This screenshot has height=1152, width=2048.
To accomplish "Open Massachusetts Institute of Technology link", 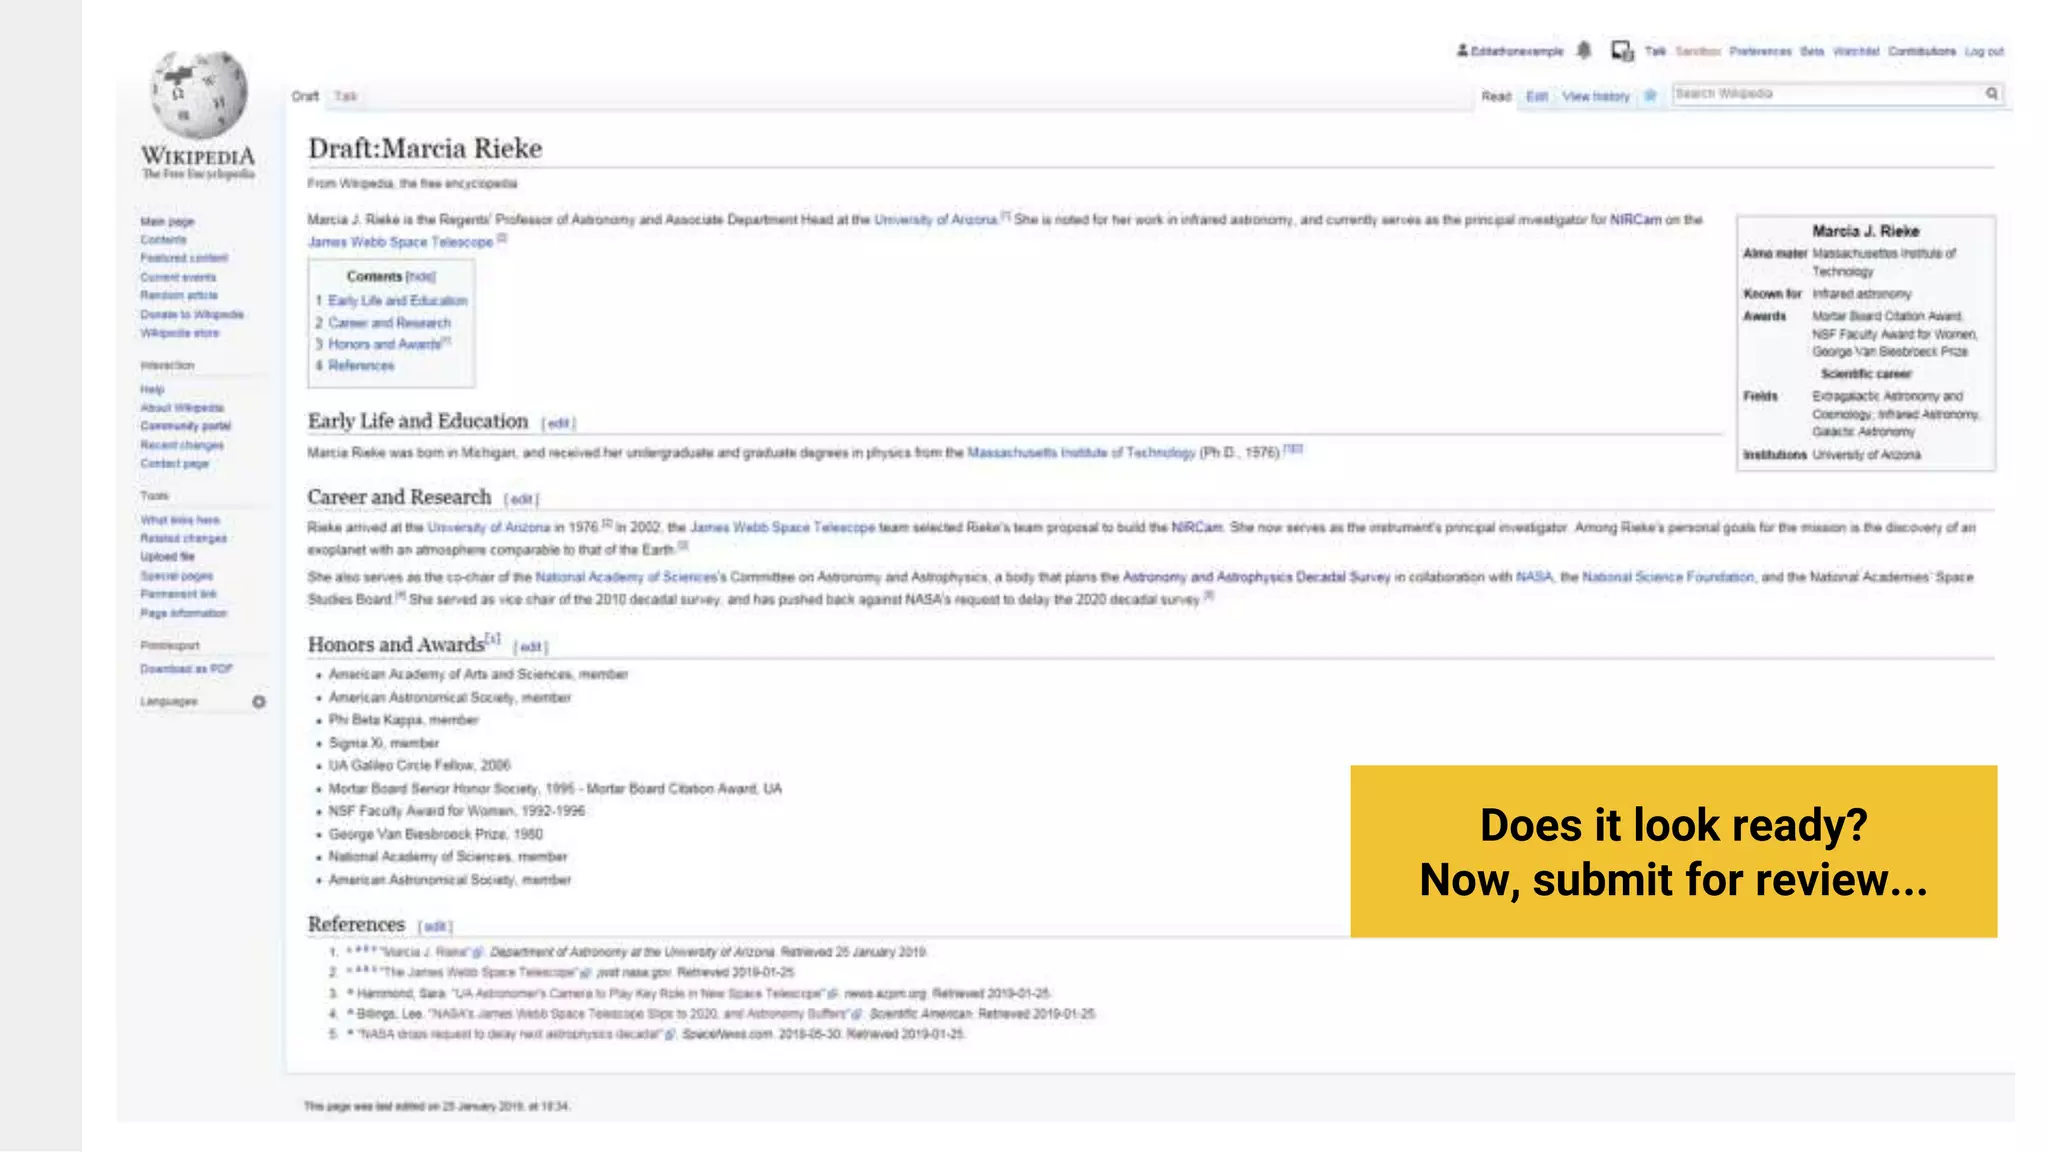I will 1081,453.
